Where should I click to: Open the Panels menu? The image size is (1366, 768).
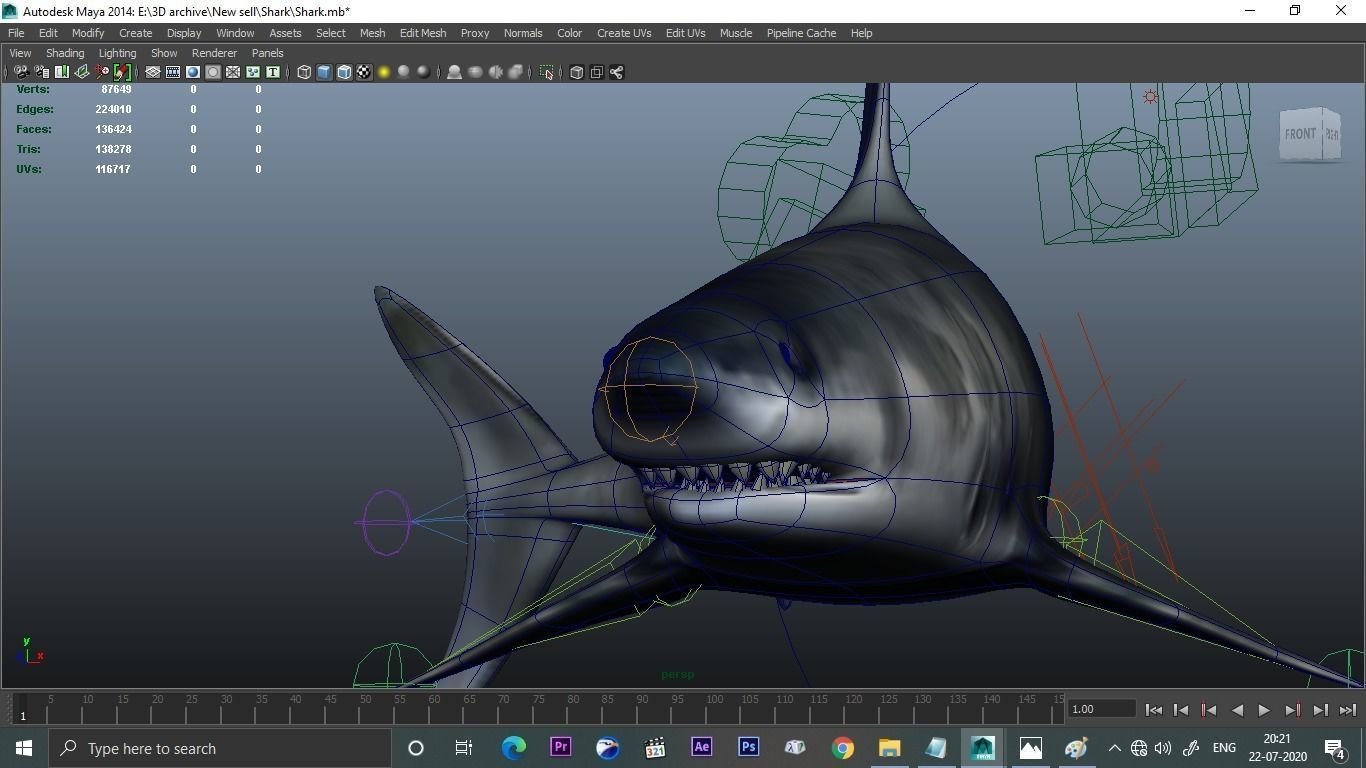click(x=267, y=53)
